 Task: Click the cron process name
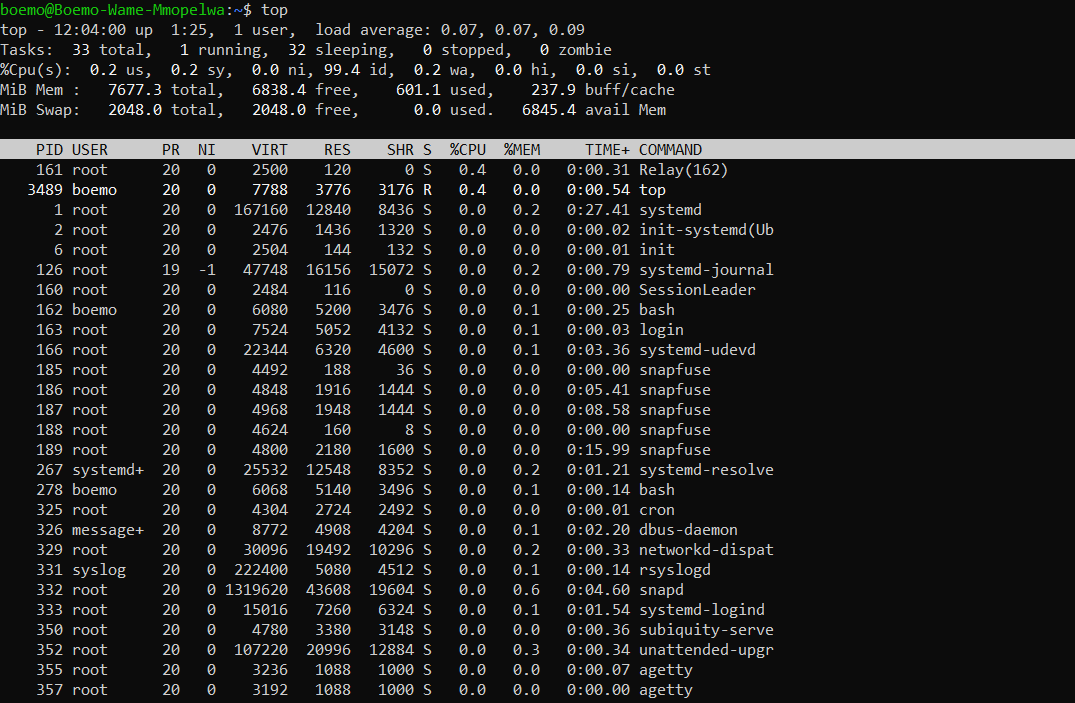tap(657, 510)
